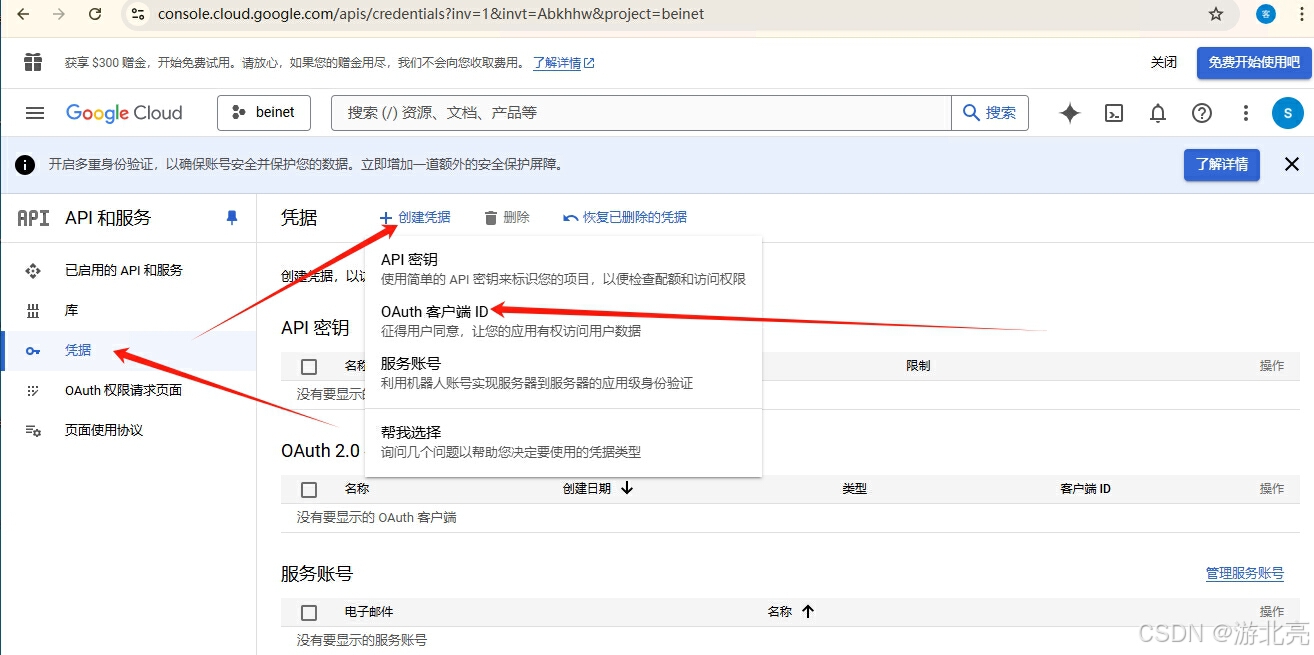Click the blue 搜索 button

click(x=989, y=113)
